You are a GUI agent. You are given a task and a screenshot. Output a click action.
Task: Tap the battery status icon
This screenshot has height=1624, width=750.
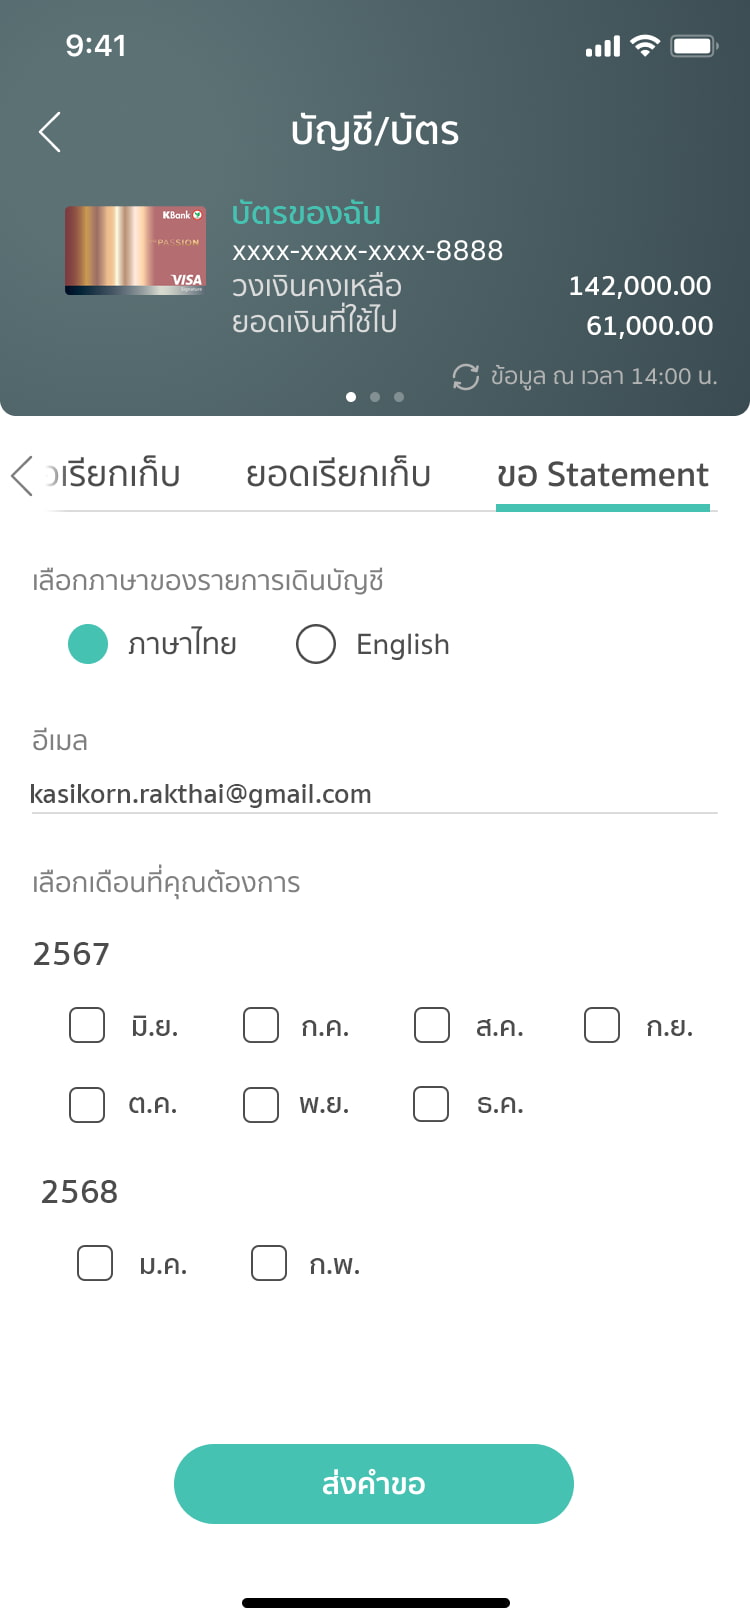(694, 46)
